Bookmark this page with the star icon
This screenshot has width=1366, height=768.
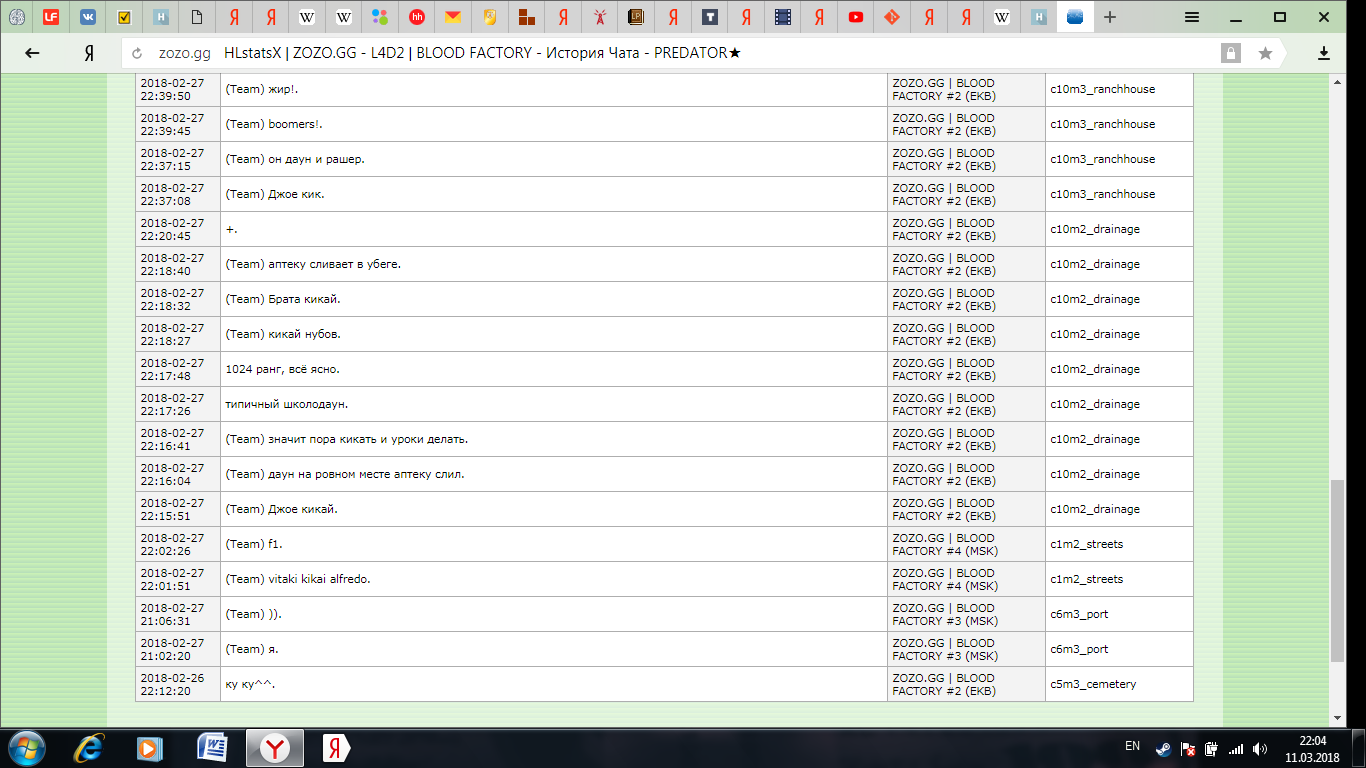(1265, 53)
